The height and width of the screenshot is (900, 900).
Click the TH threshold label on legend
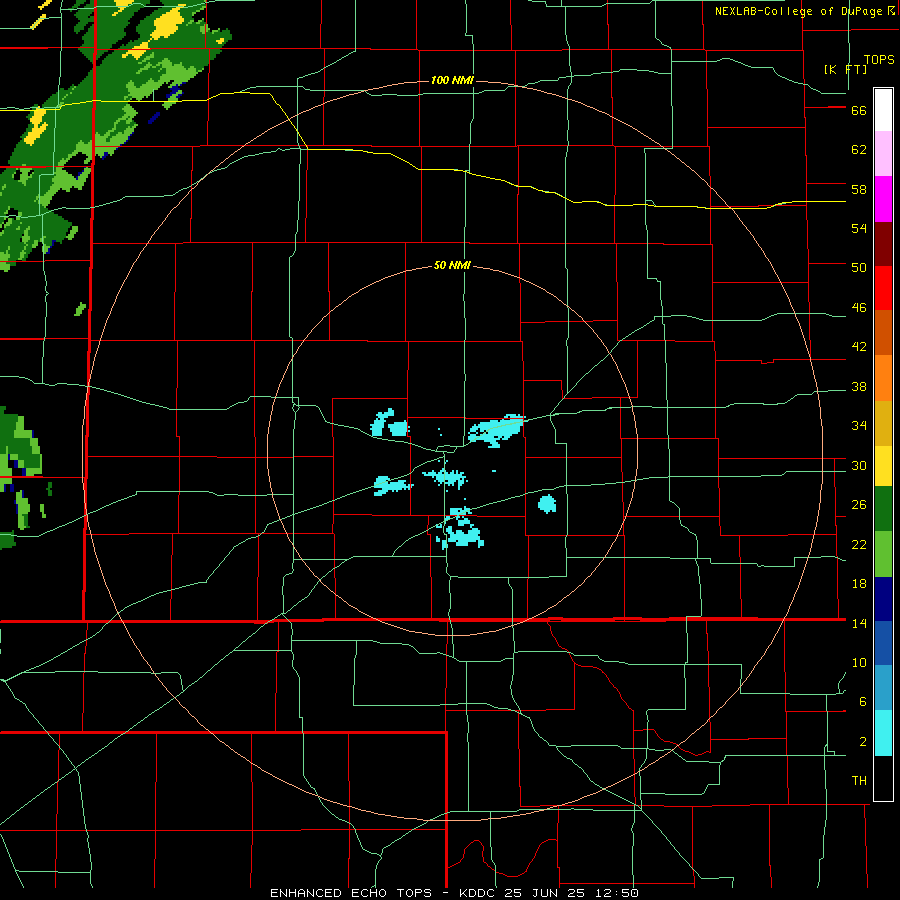pos(859,781)
